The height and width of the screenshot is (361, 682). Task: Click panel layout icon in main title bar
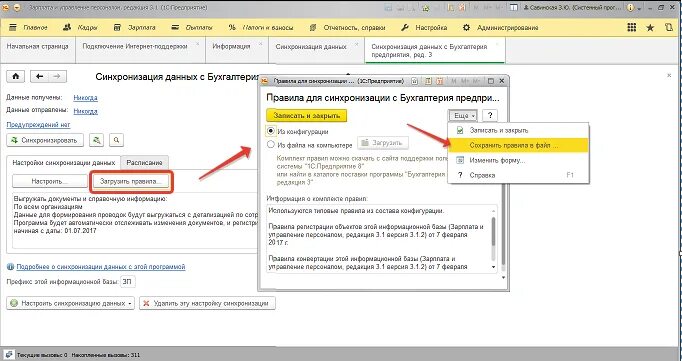coord(514,7)
